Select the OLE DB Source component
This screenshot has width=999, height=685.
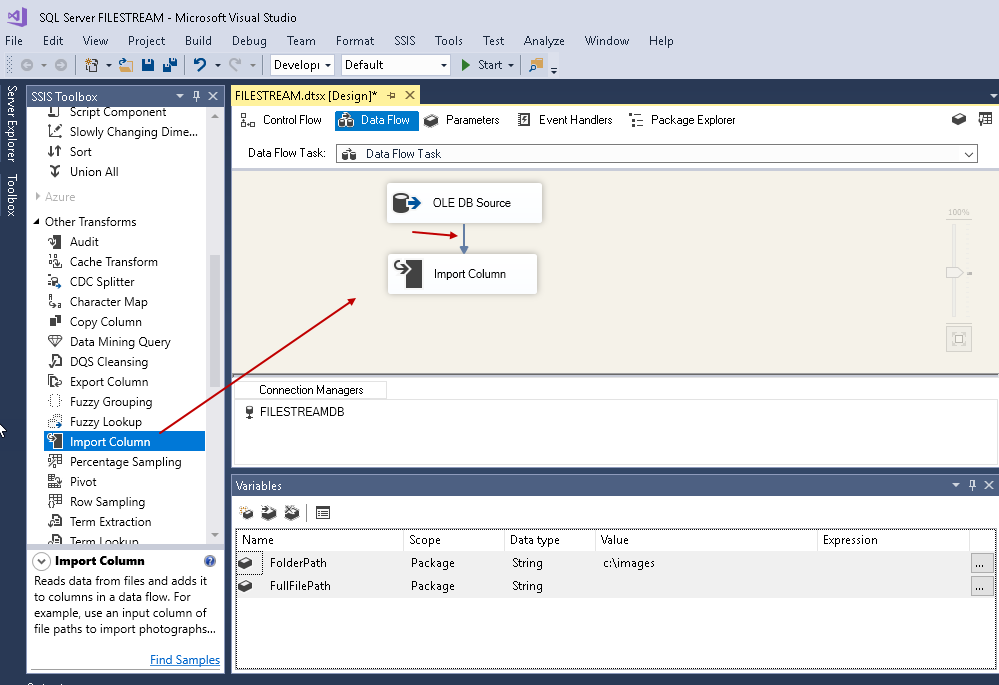pos(464,203)
